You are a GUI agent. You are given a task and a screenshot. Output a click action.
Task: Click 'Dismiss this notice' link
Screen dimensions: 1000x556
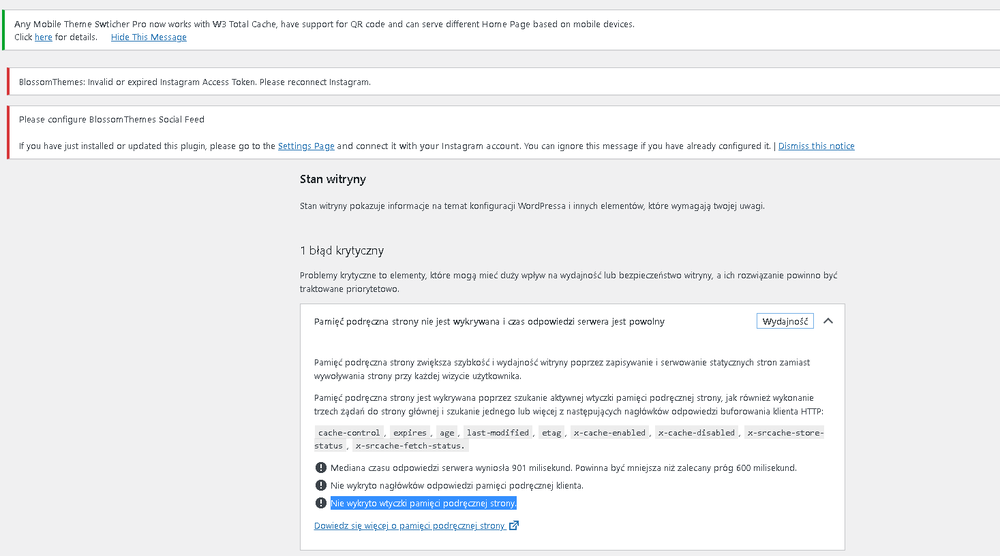tap(816, 146)
